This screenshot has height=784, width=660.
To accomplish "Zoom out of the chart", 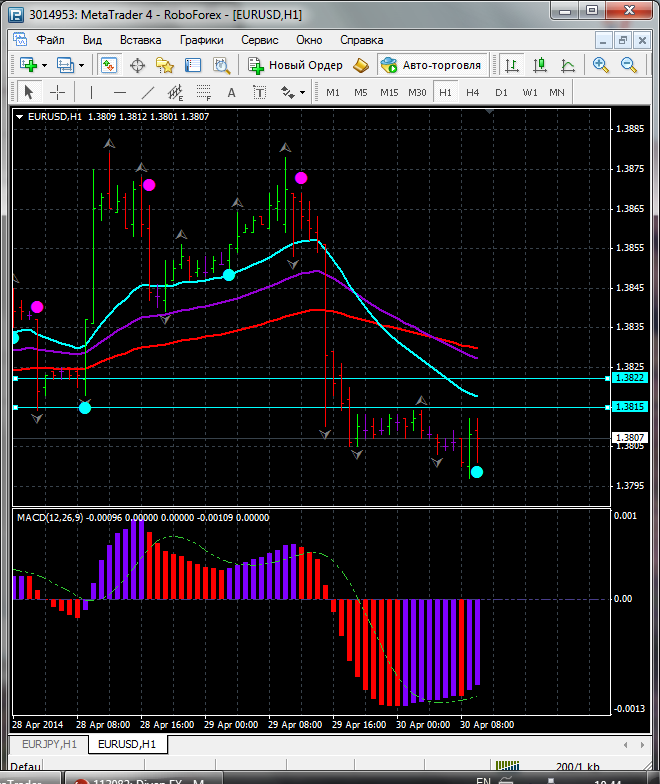I will 629,65.
